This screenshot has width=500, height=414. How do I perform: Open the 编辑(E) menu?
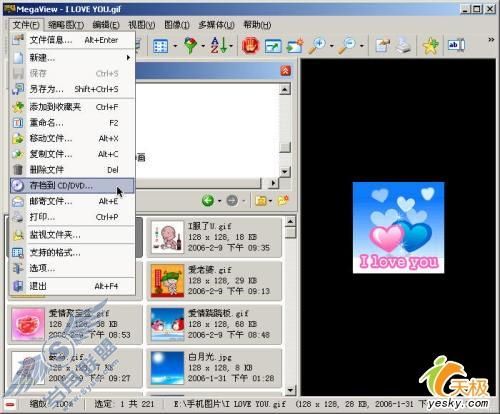(106, 25)
